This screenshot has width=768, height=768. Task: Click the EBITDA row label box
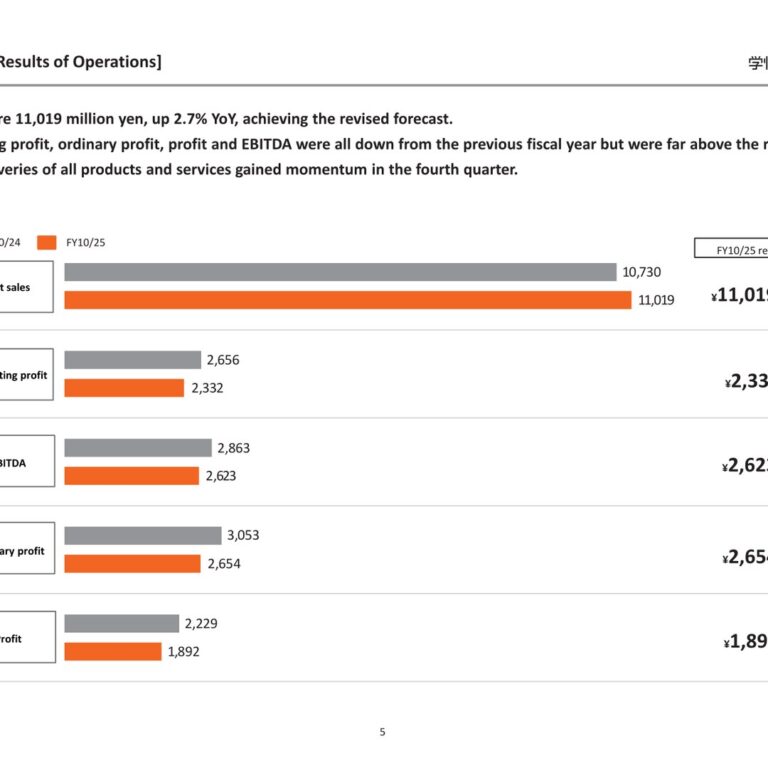click(x=27, y=461)
